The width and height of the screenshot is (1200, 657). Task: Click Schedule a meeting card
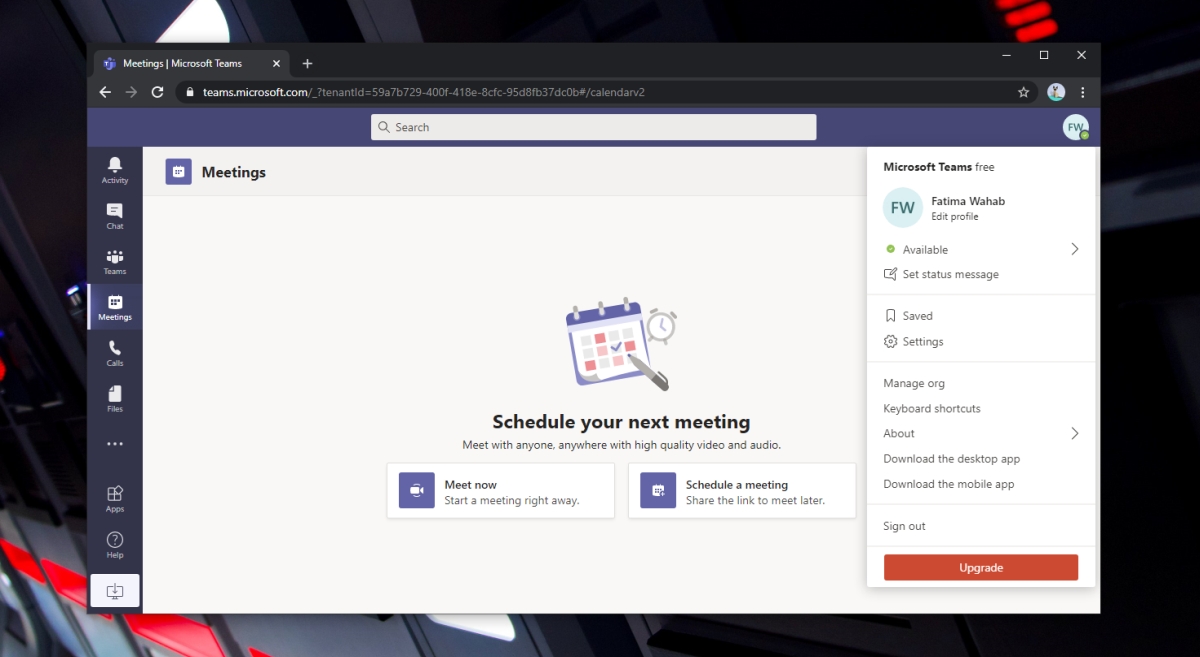(x=742, y=490)
